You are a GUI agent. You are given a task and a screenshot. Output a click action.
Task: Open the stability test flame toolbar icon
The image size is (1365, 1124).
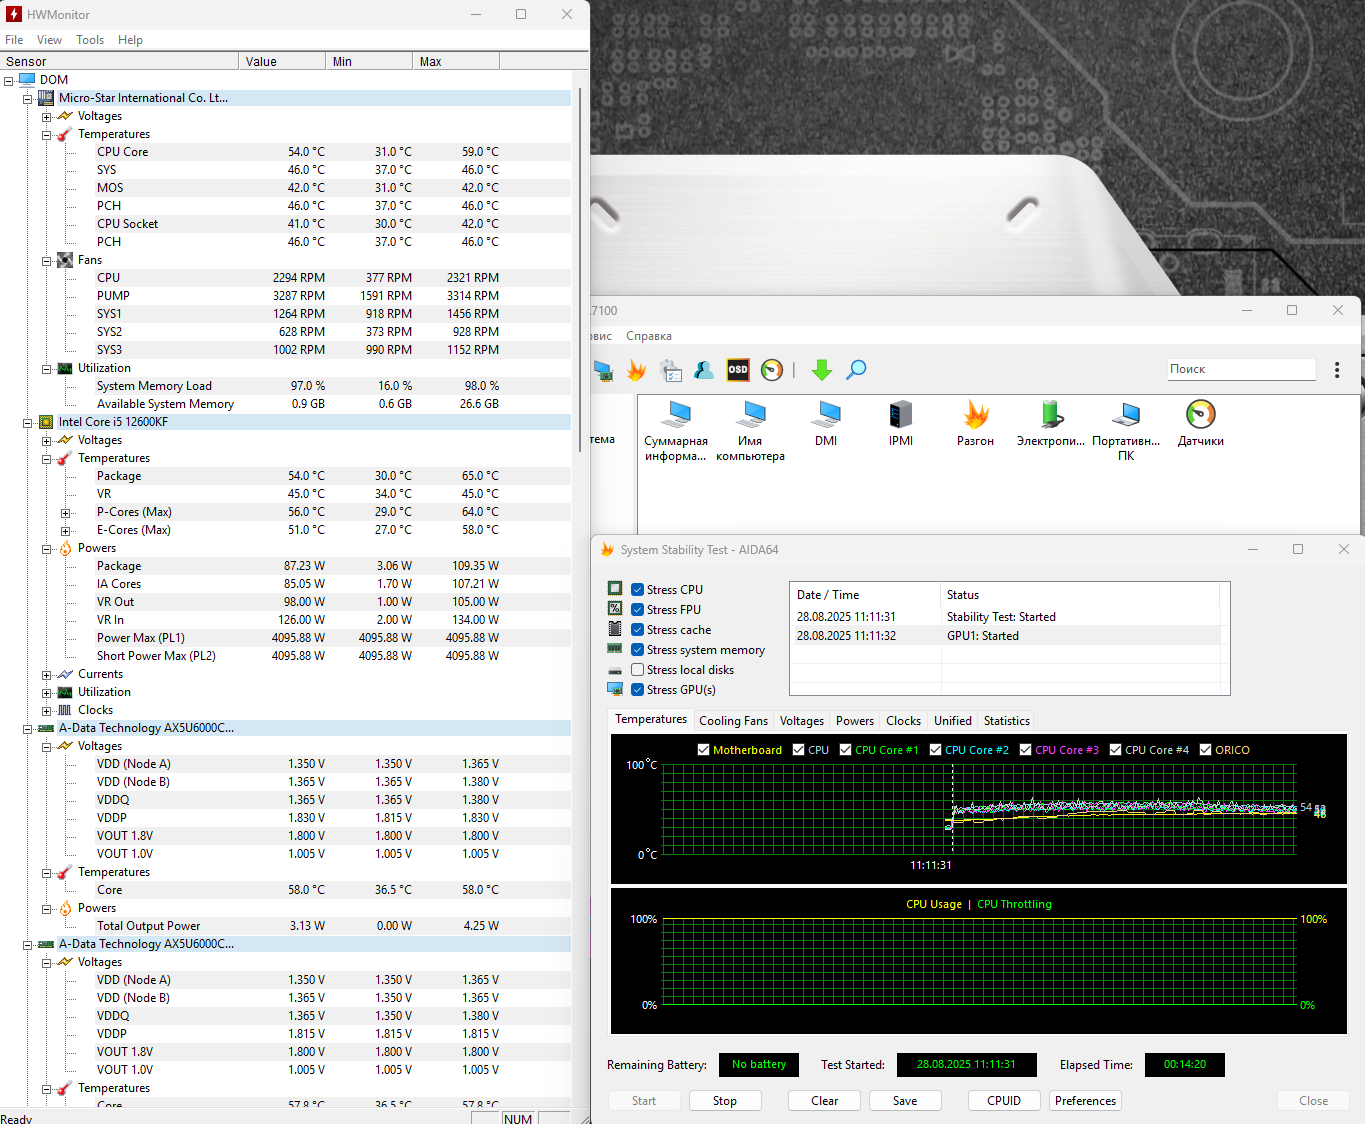tap(636, 371)
